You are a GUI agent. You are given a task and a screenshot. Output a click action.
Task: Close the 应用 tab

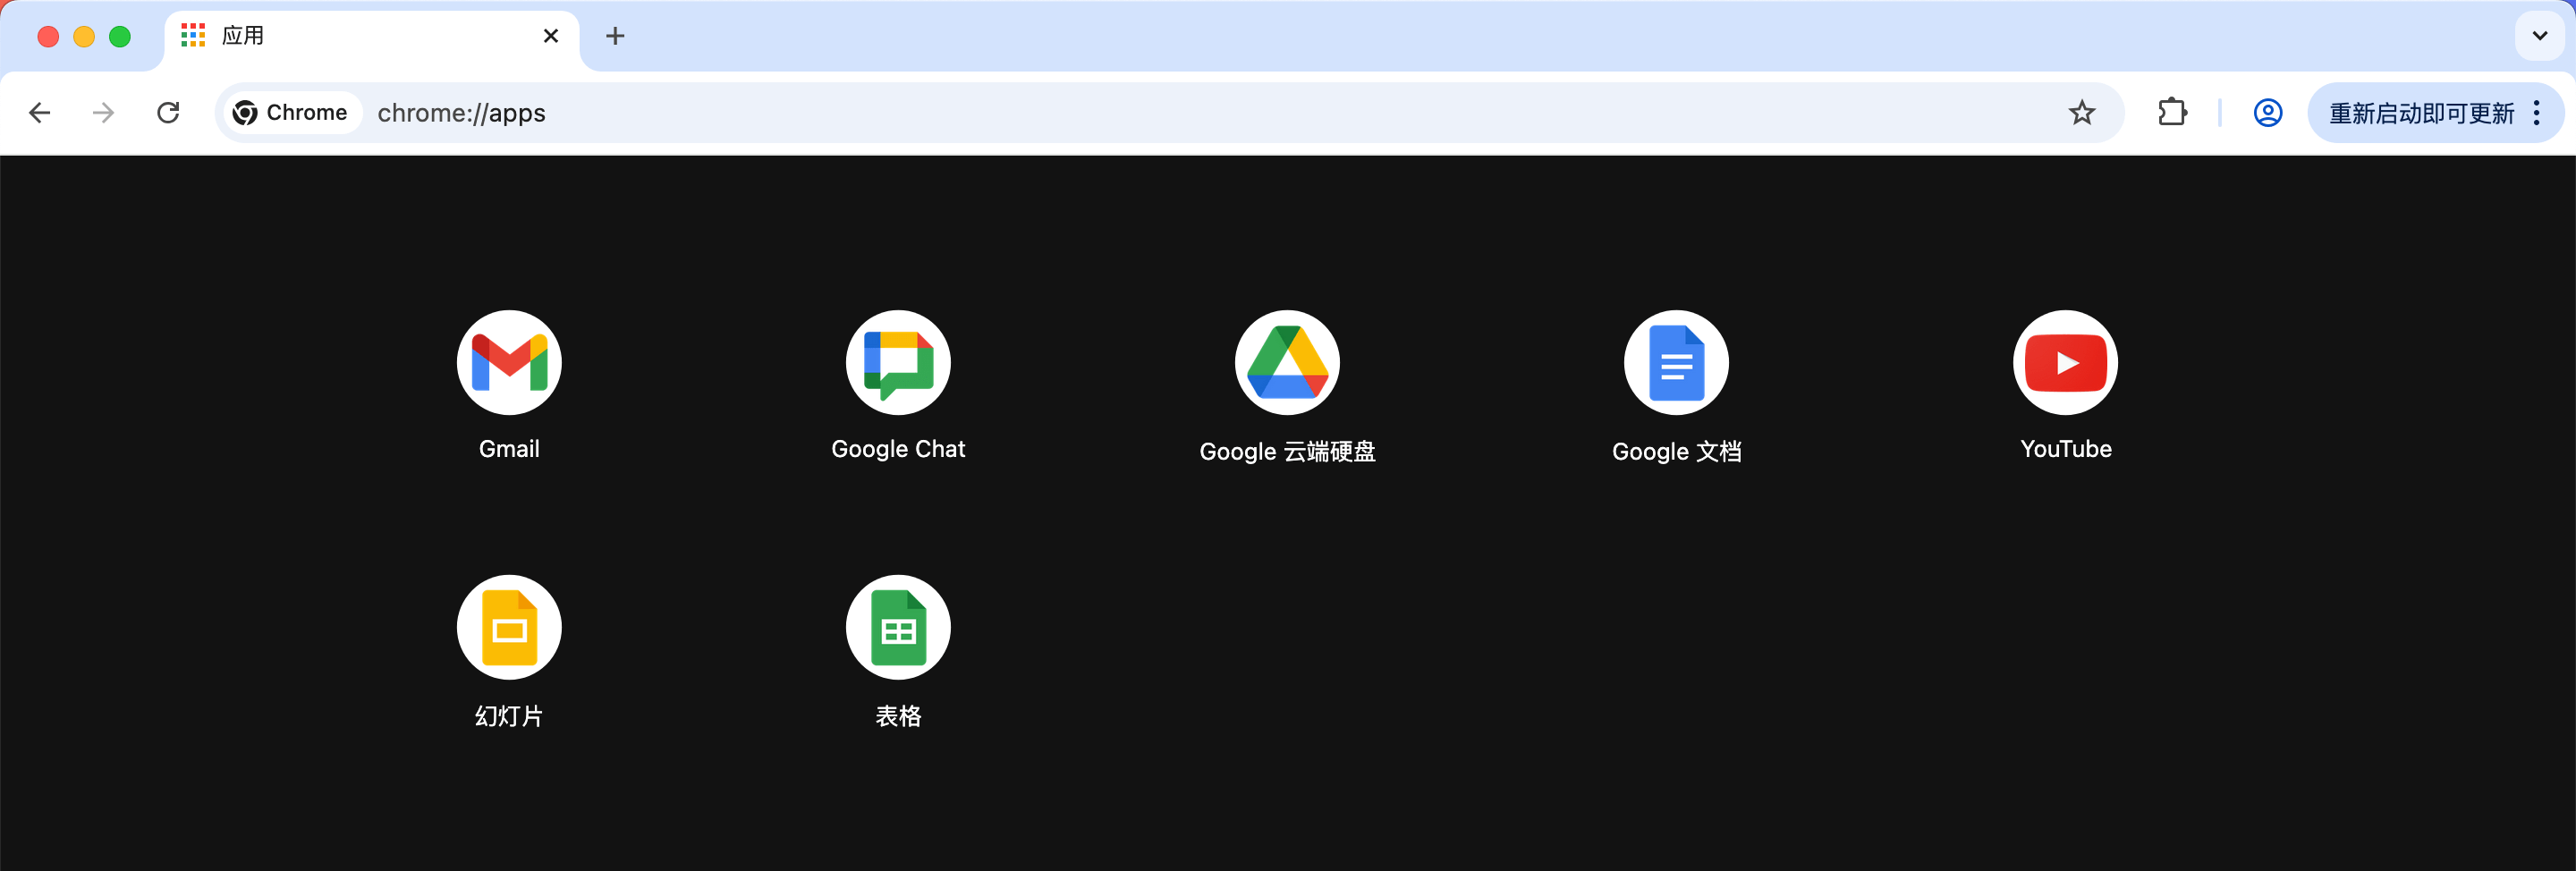551,36
